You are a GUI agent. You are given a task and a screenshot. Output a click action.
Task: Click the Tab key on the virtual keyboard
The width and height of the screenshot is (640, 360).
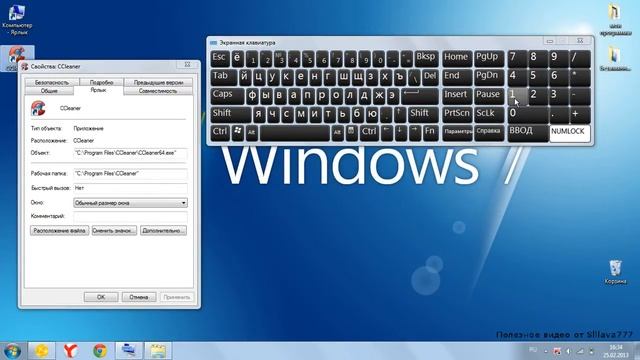[x=224, y=78]
